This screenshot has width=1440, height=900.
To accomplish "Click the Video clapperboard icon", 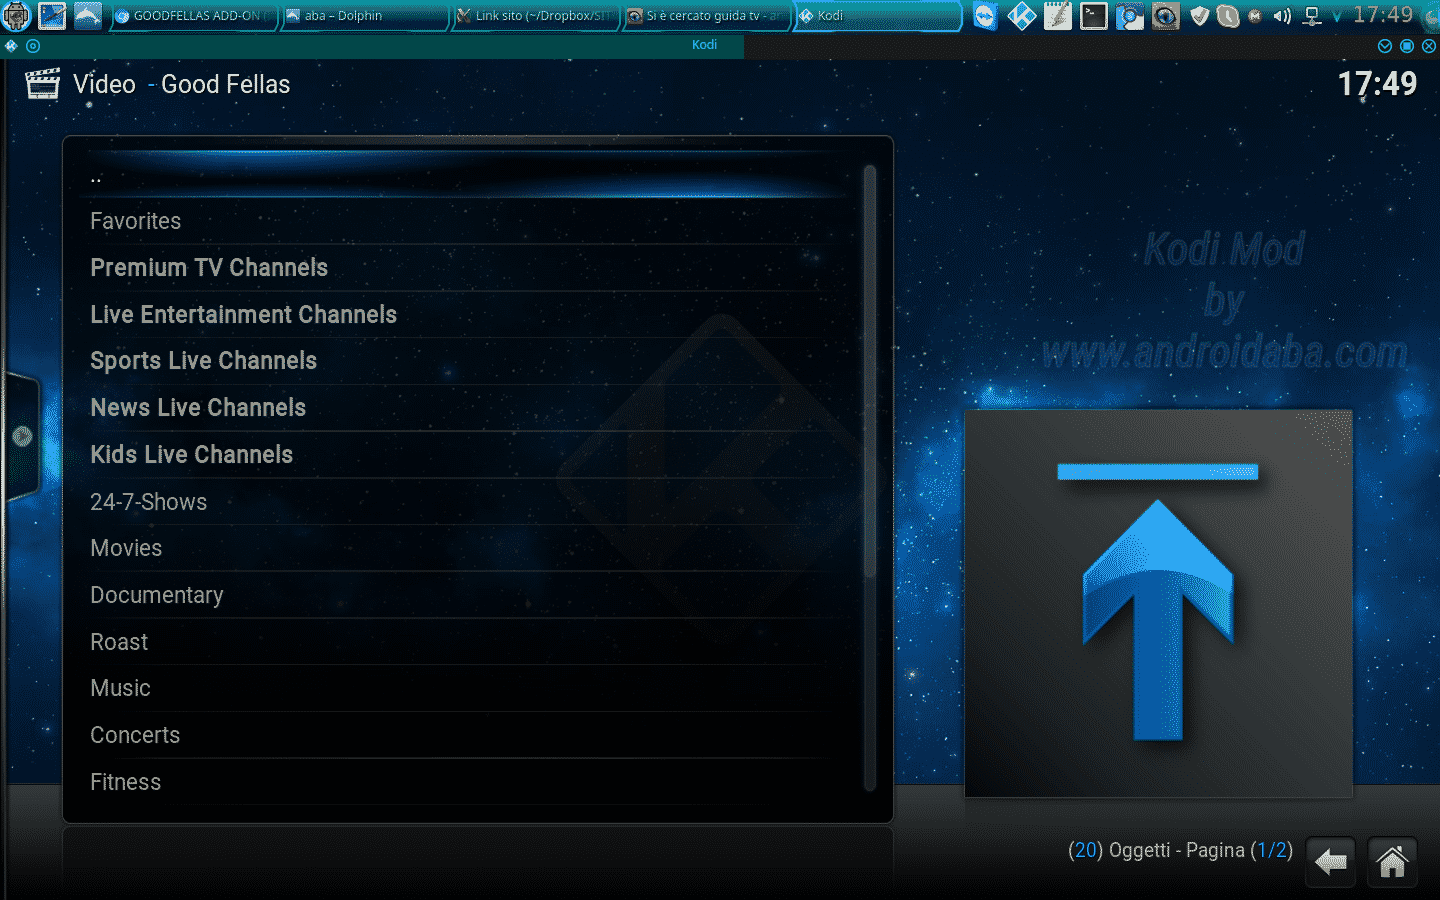I will [x=42, y=84].
